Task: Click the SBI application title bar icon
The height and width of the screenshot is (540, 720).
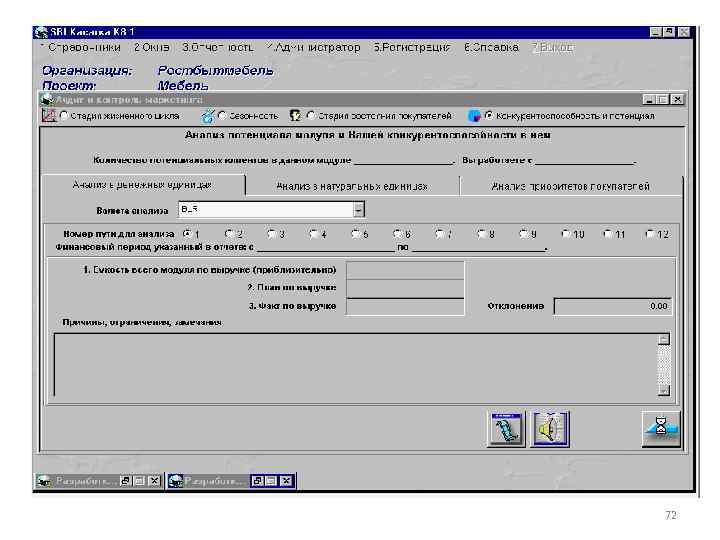Action: [x=41, y=32]
